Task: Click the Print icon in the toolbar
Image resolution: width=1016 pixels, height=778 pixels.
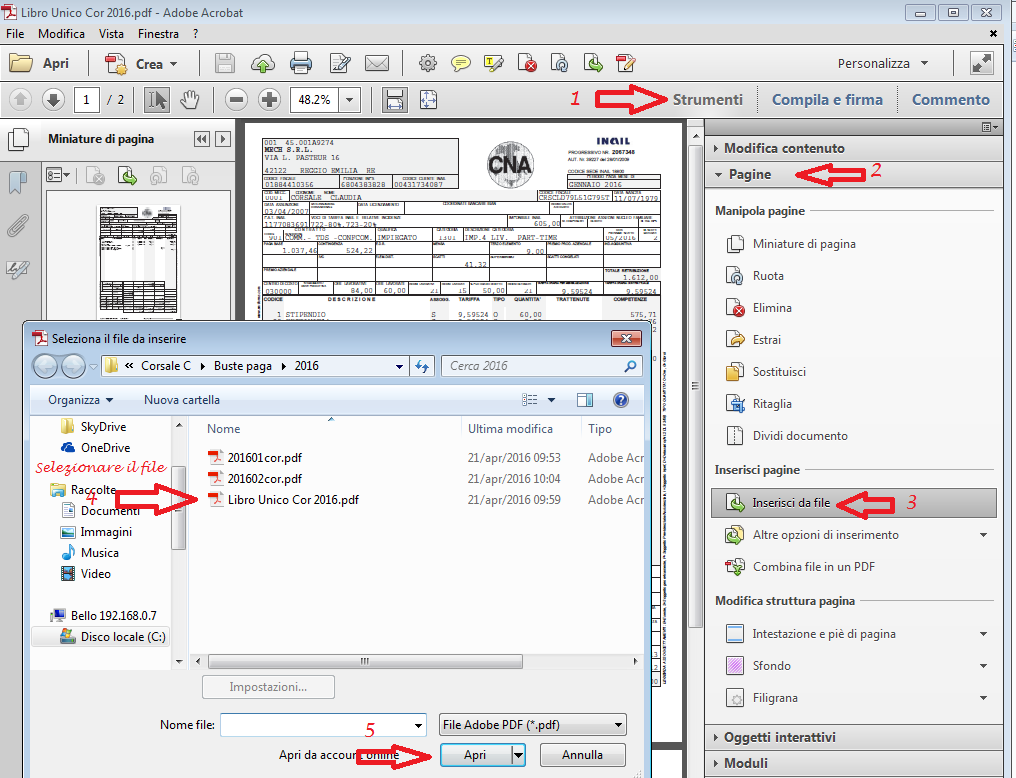Action: (x=300, y=63)
